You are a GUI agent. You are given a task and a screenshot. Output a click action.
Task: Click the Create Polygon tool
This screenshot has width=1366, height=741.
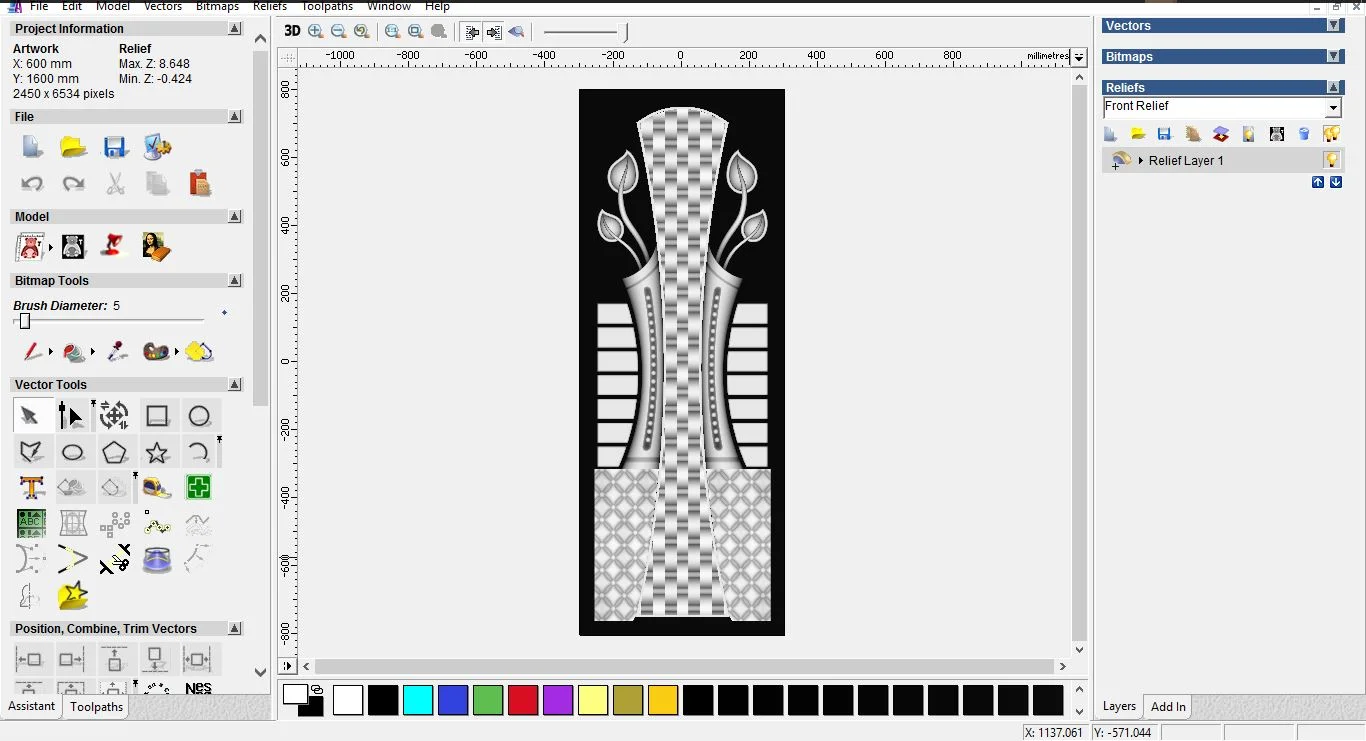[x=115, y=453]
